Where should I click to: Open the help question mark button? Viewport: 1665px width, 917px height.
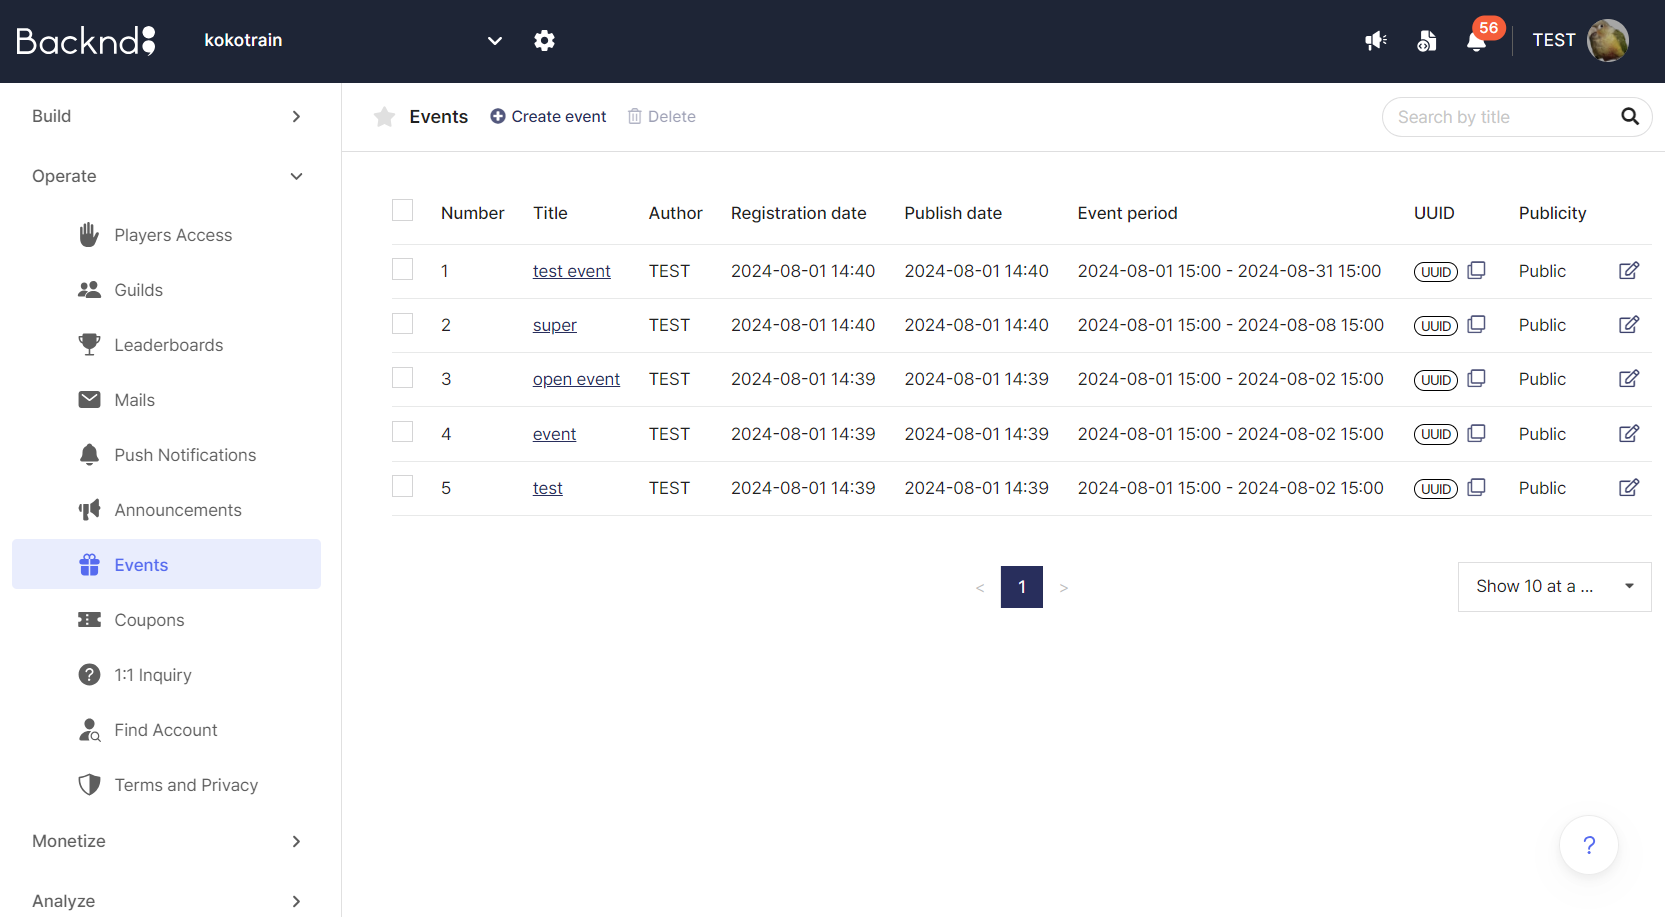1588,845
